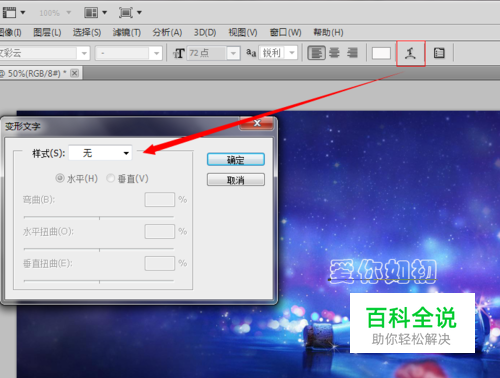Click the anti-aliasing aa icon
500x378 pixels.
click(x=251, y=53)
